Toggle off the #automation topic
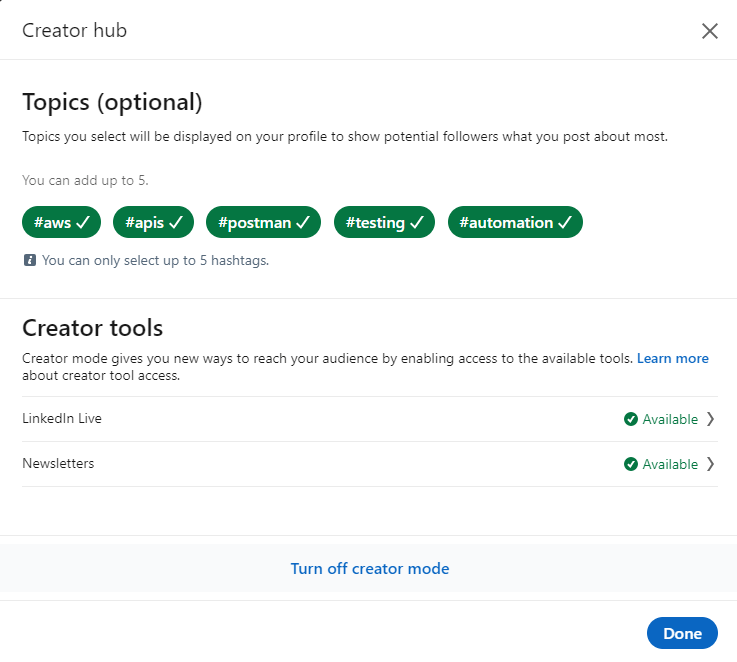 click(x=514, y=223)
